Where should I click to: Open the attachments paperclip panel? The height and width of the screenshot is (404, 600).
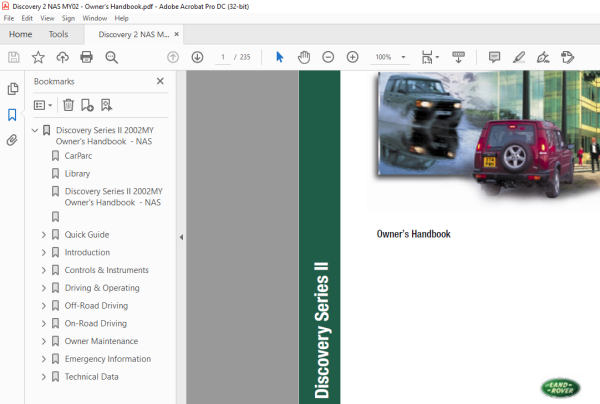point(12,140)
